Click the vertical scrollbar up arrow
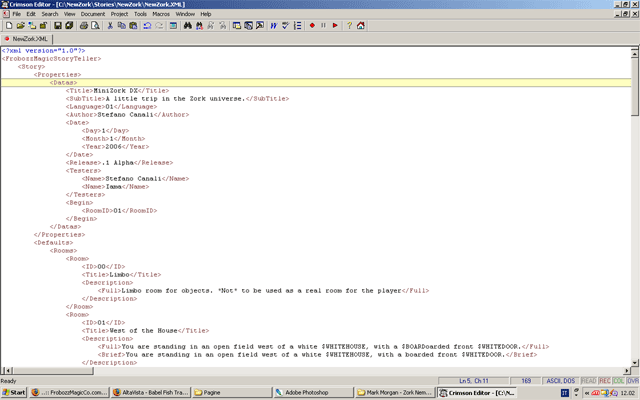The height and width of the screenshot is (400, 640). click(635, 53)
